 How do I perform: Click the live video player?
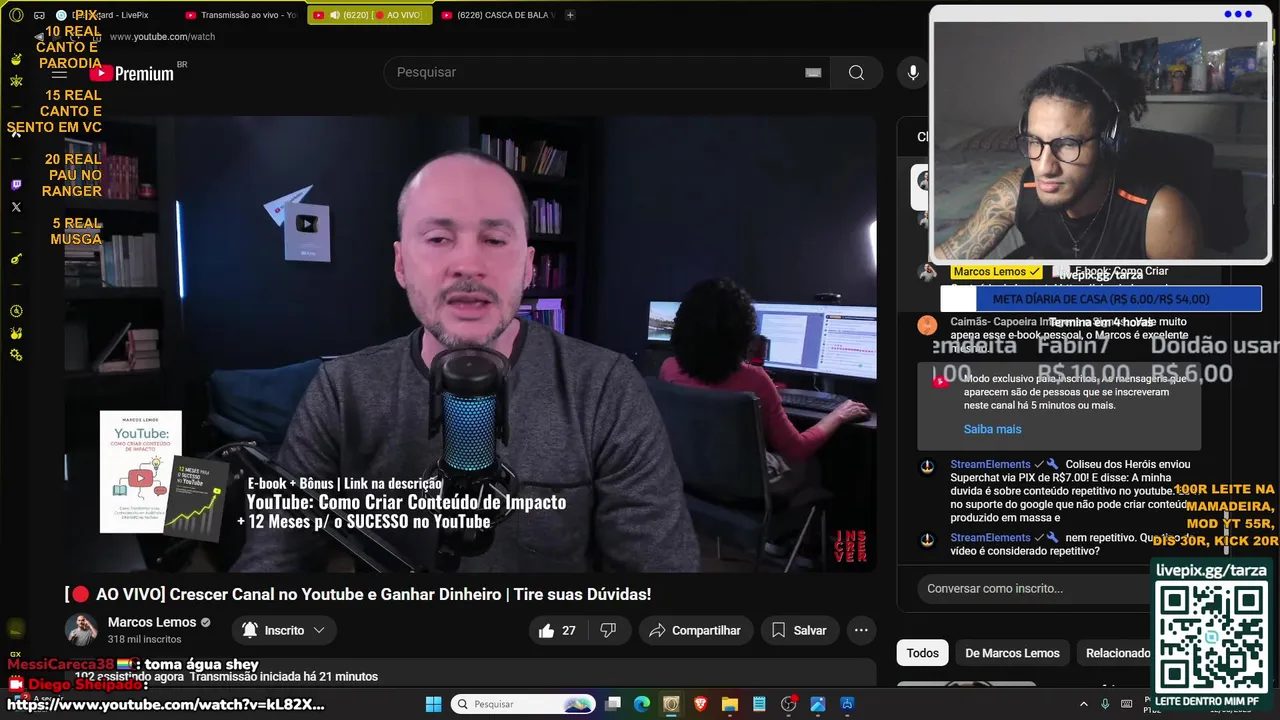pyautogui.click(x=471, y=343)
